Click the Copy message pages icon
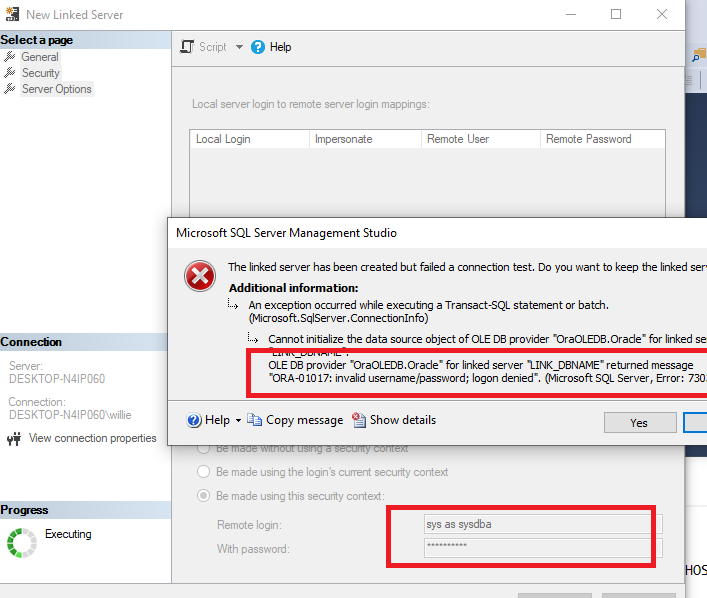Image resolution: width=707 pixels, height=598 pixels. [x=254, y=420]
